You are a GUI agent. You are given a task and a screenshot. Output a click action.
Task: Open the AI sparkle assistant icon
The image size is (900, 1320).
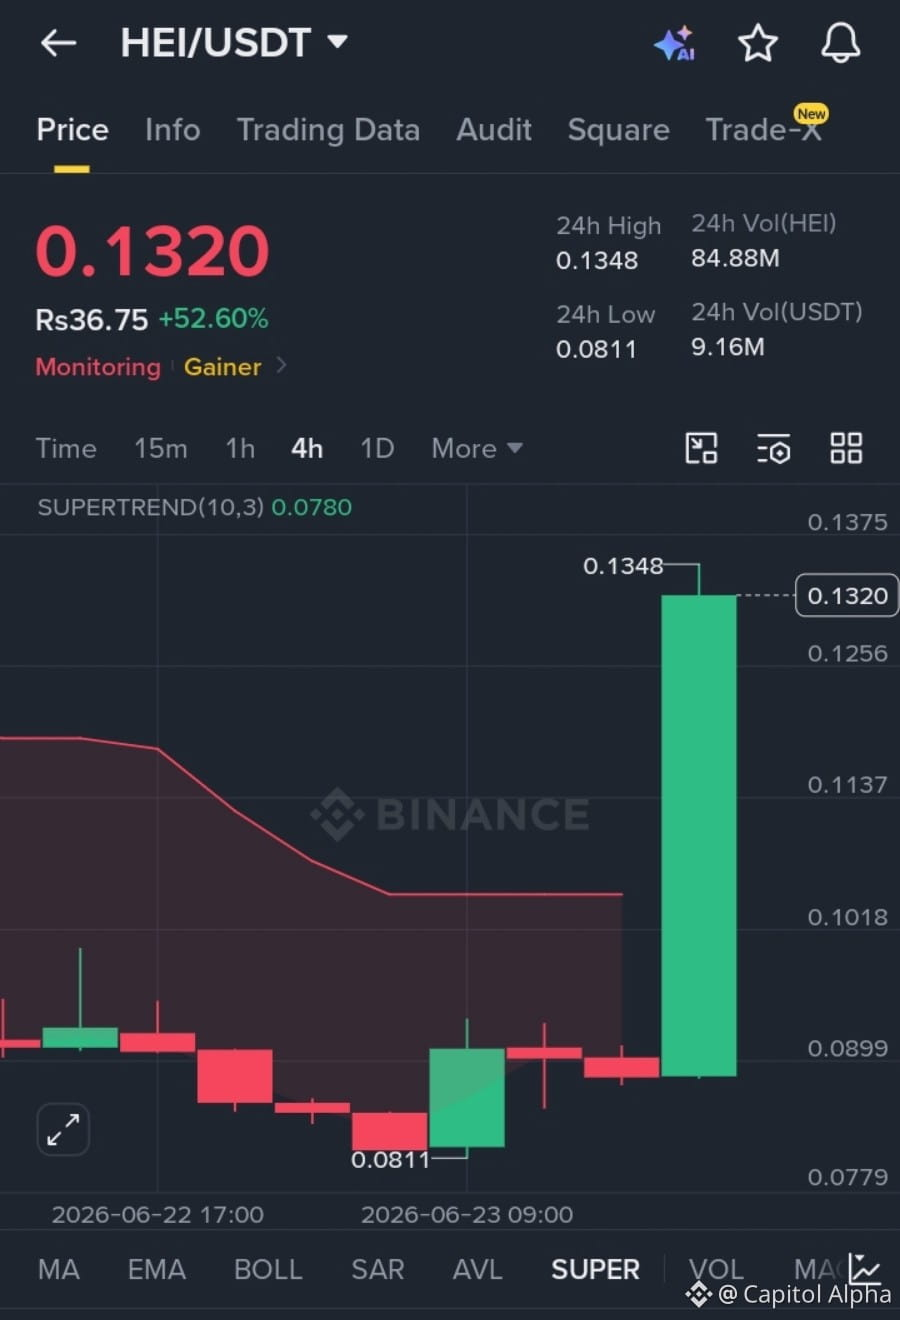674,44
